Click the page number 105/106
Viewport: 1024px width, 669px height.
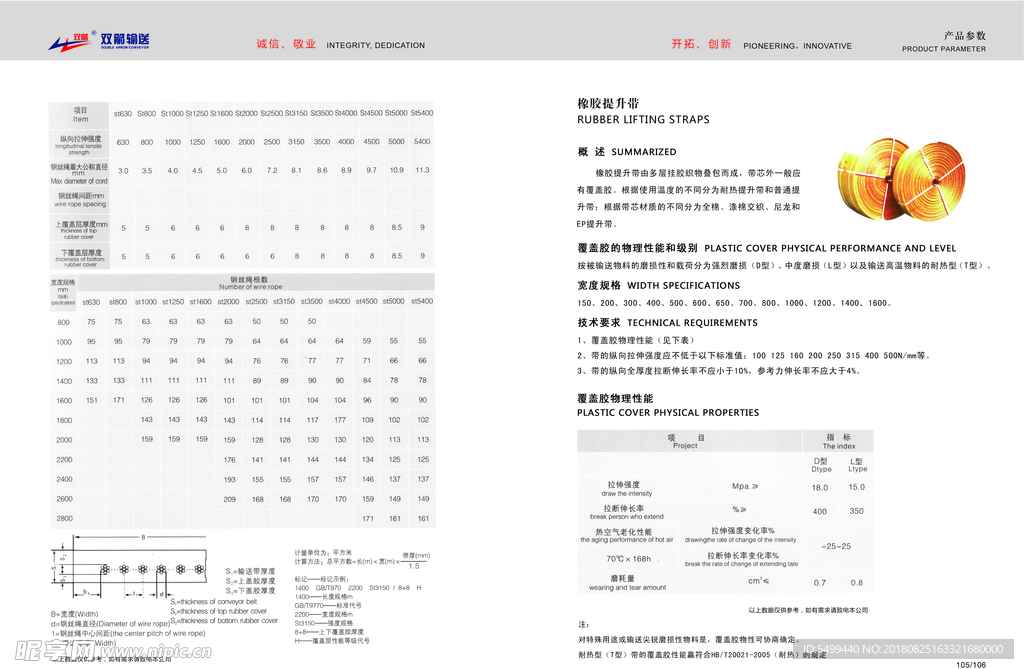pos(971,664)
